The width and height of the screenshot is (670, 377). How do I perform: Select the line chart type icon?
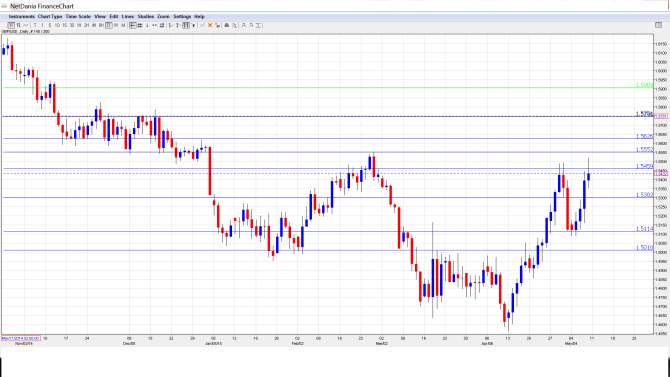(26, 26)
